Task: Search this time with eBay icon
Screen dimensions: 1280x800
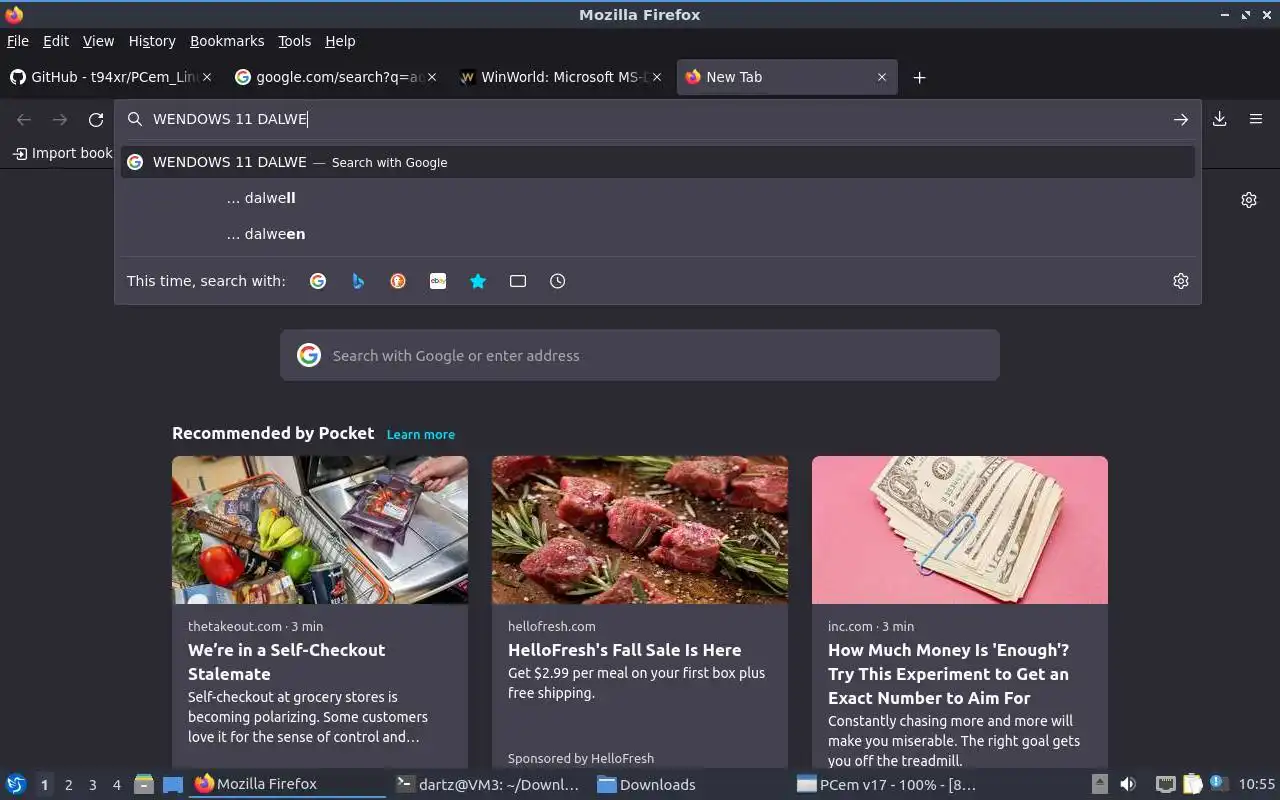Action: click(438, 281)
